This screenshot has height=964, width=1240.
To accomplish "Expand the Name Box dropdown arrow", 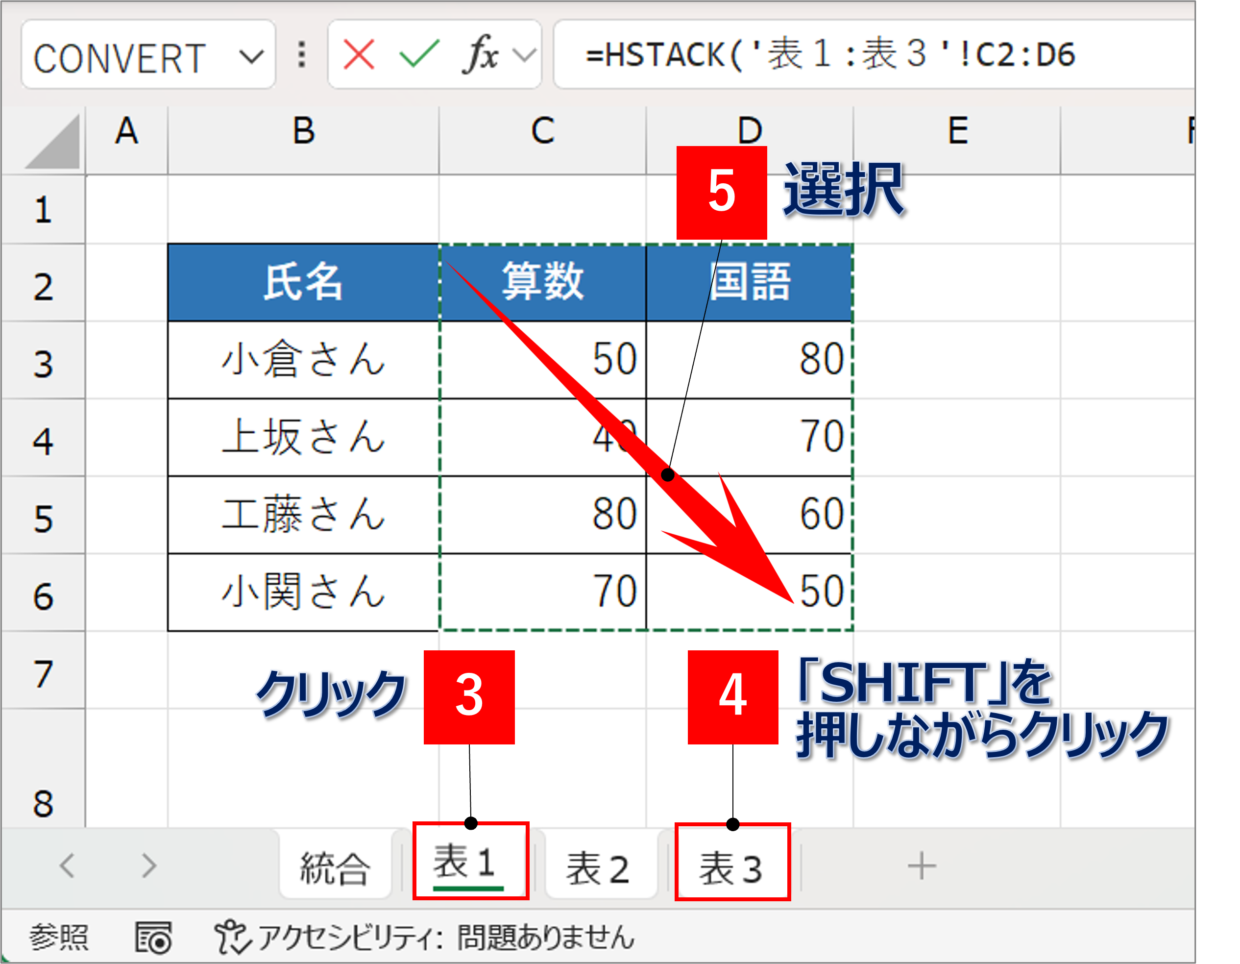I will coord(251,56).
